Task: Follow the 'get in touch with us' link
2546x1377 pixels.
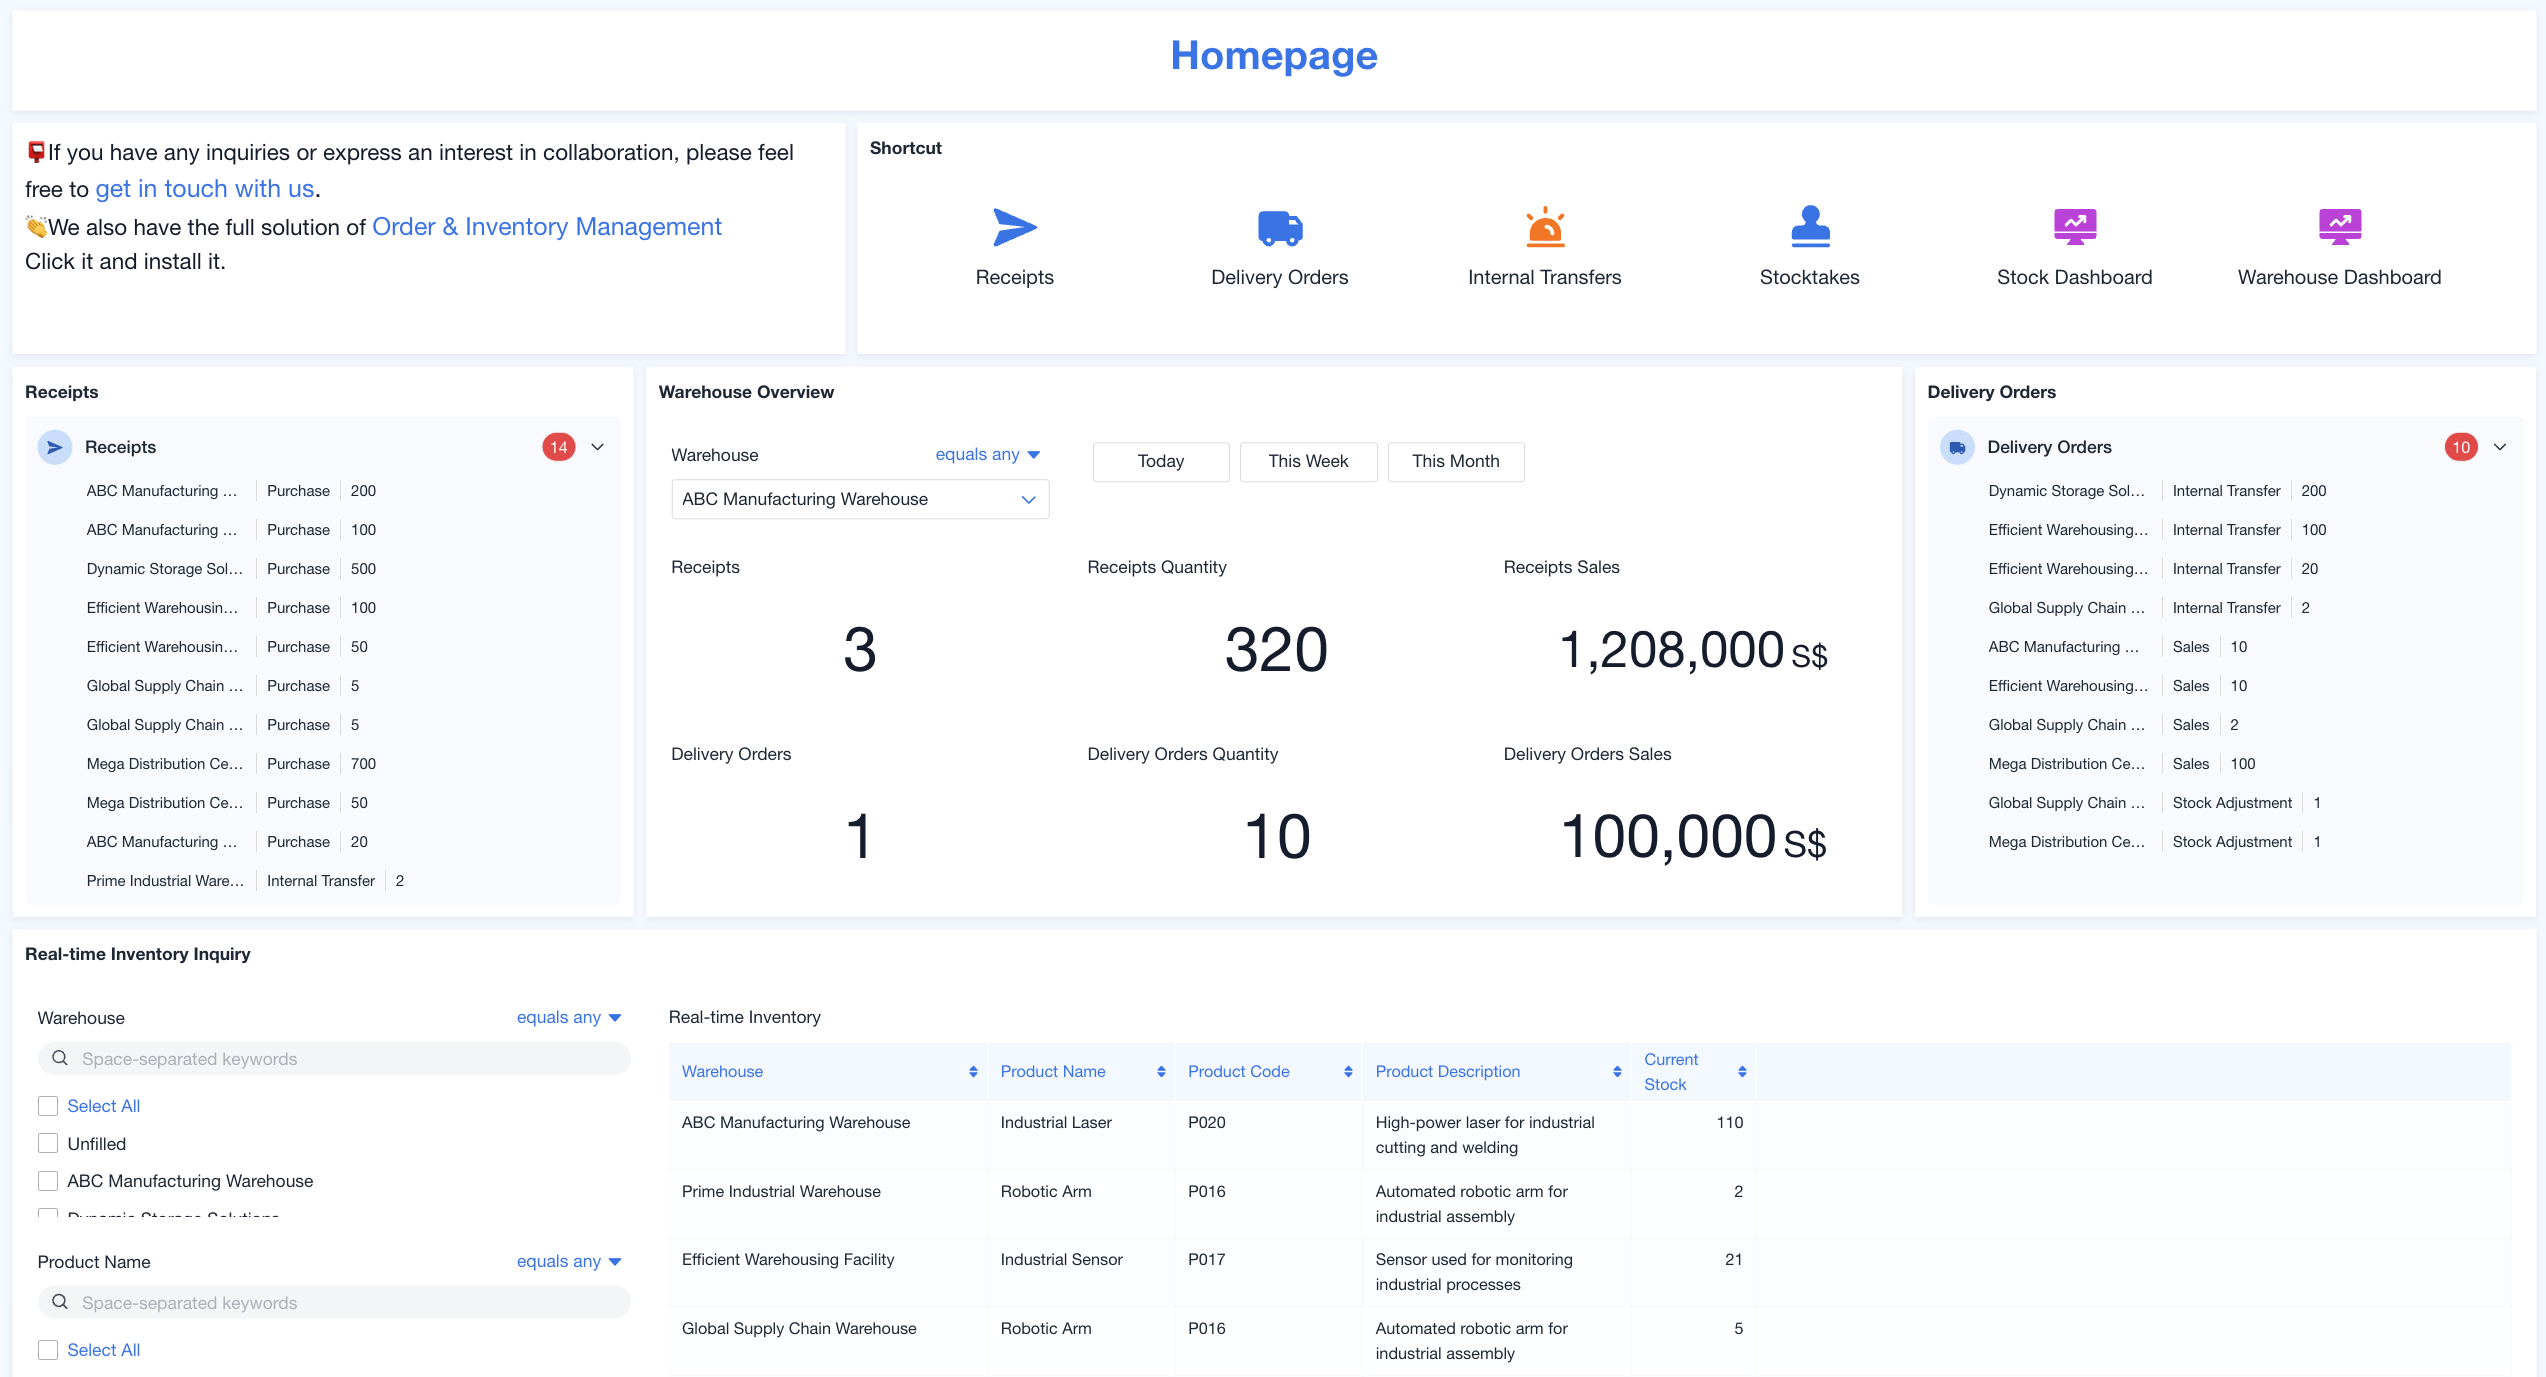Action: (204, 189)
